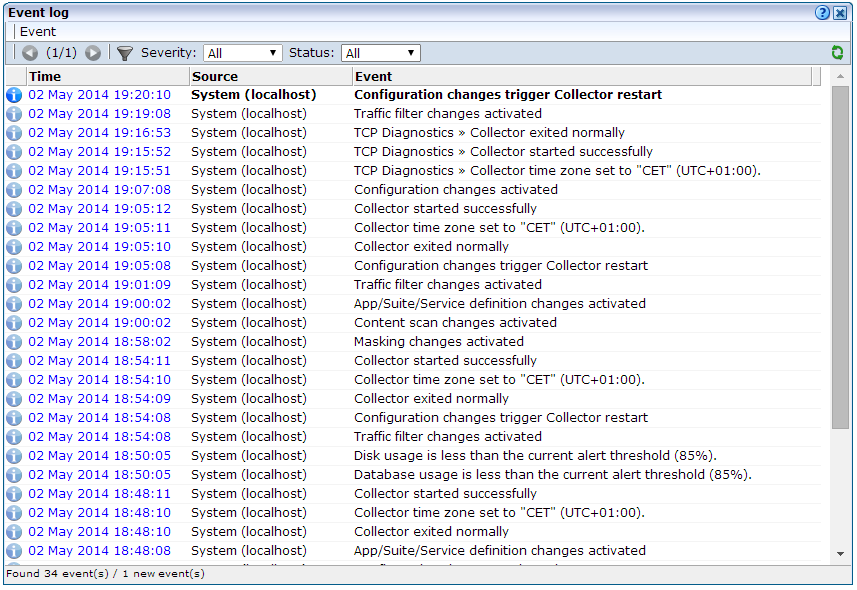
Task: Open the Event log help icon
Action: pos(822,13)
